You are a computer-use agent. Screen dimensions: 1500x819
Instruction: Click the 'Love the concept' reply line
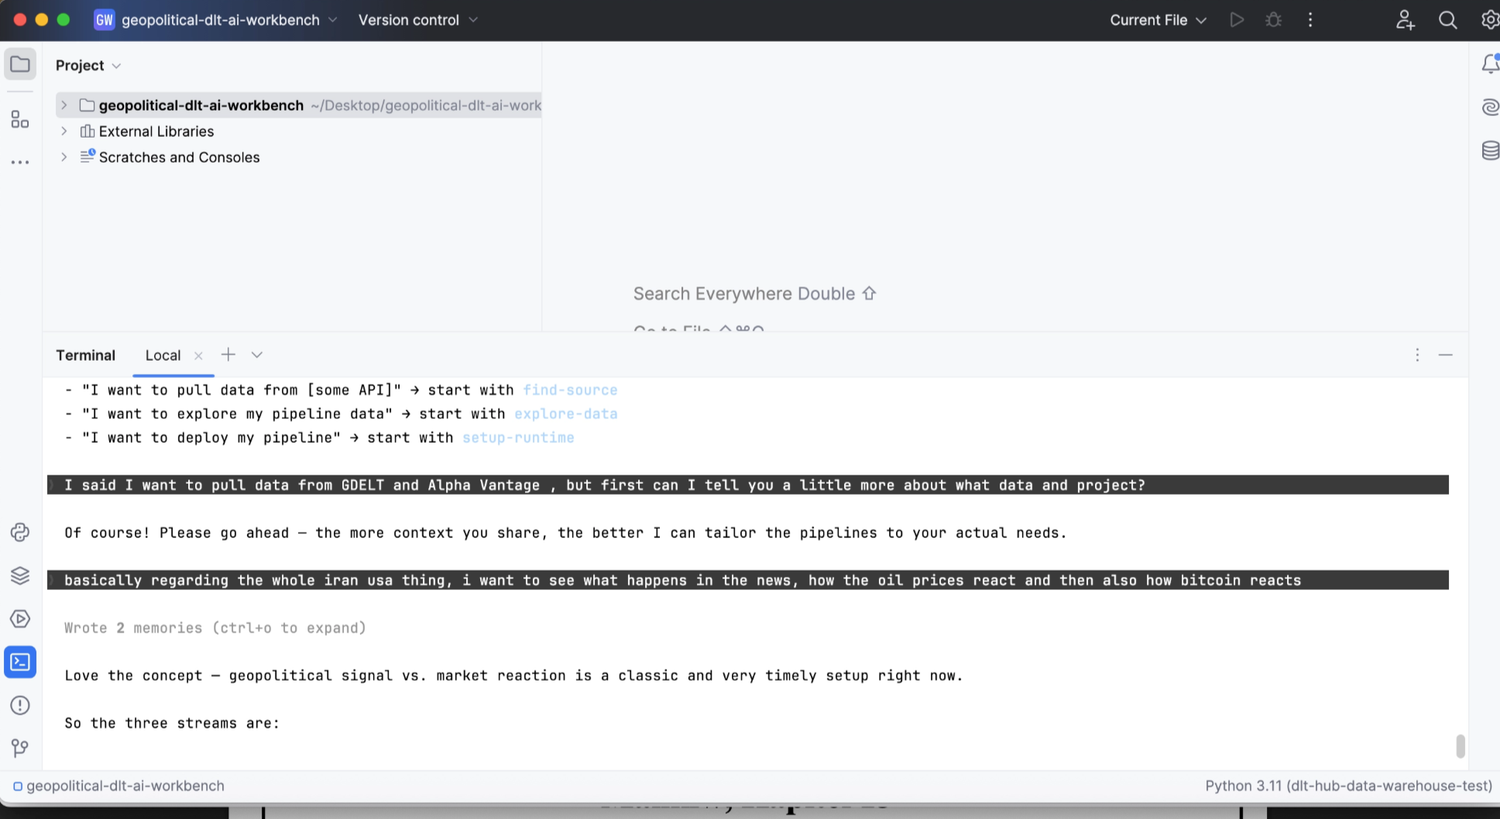click(x=513, y=676)
